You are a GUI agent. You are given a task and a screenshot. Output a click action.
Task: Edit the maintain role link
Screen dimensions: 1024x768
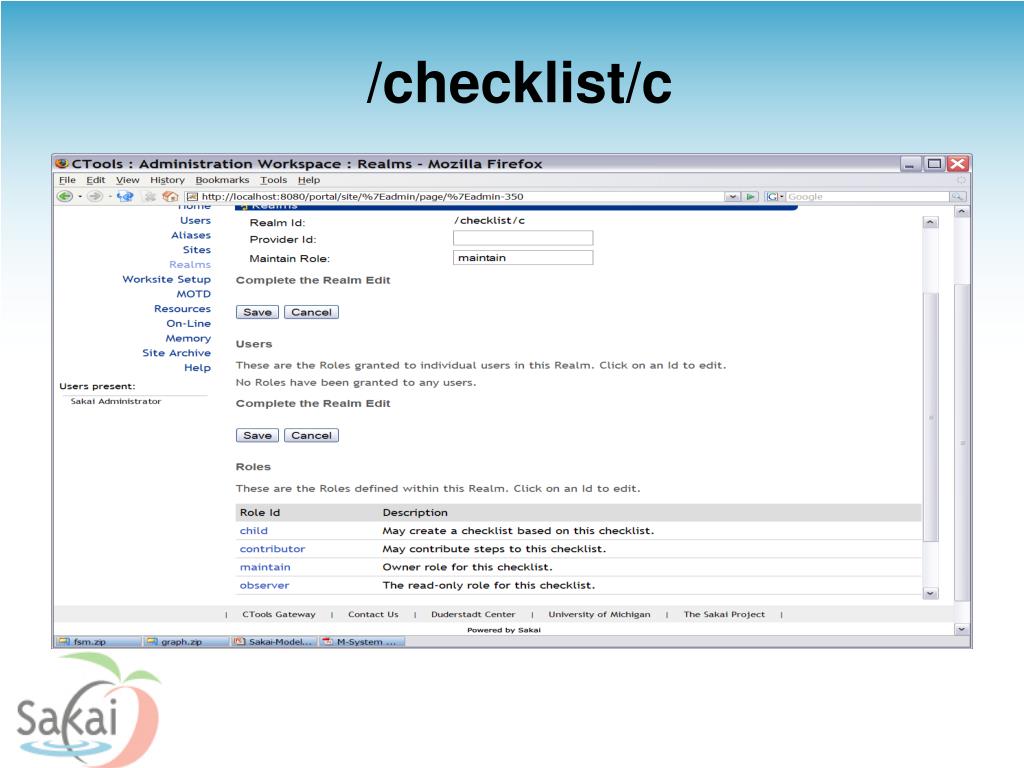coord(265,568)
